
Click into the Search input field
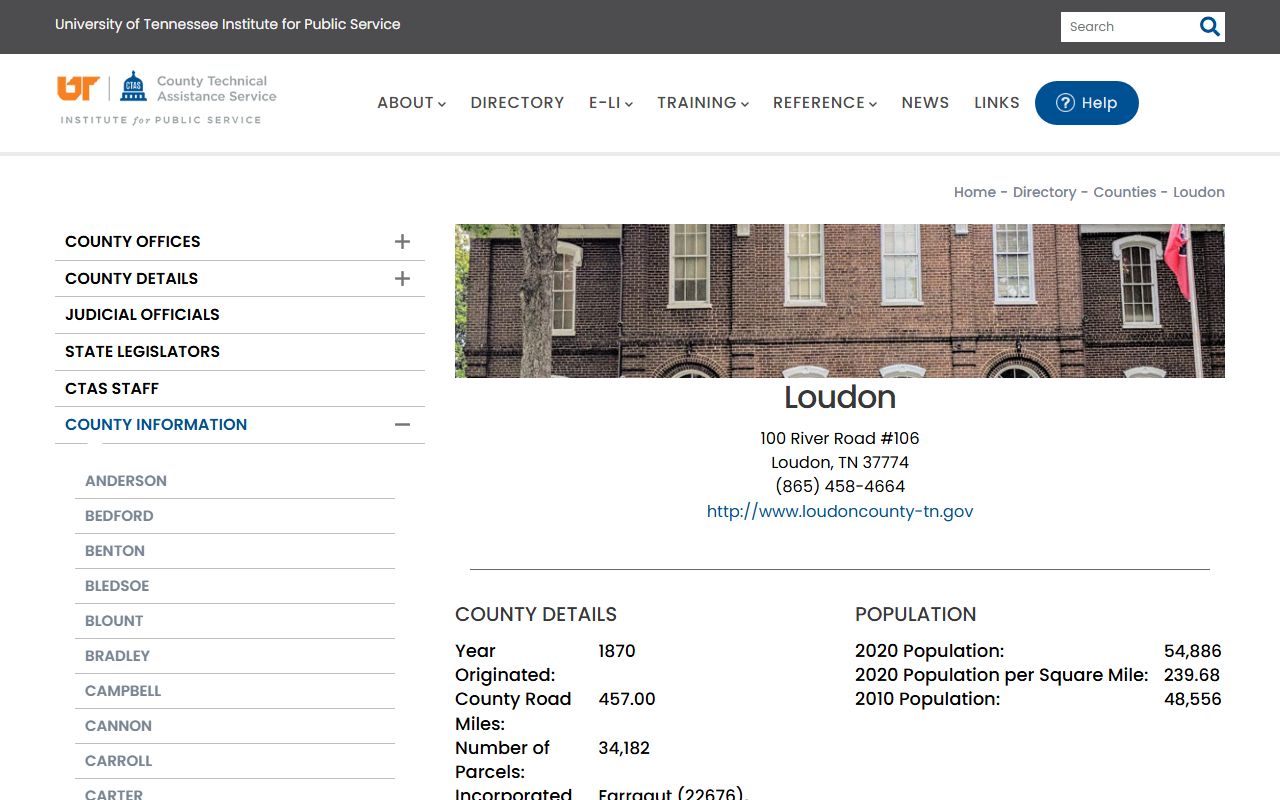(1128, 27)
